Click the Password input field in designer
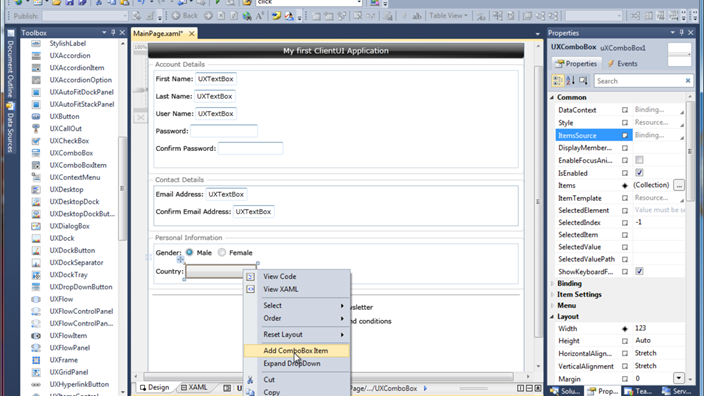 [x=224, y=131]
